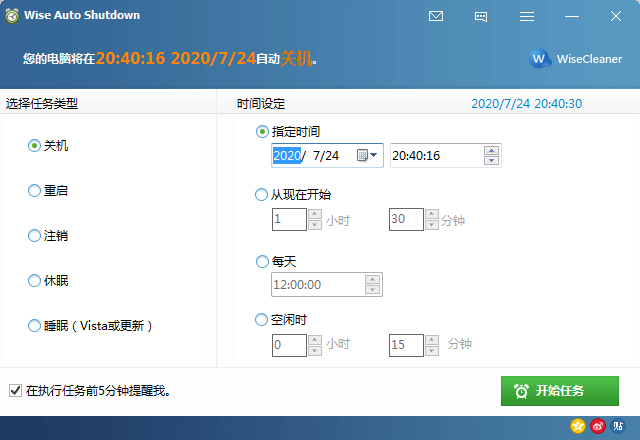Click the idle hours field showing 0
This screenshot has height=440, width=640.
point(289,345)
